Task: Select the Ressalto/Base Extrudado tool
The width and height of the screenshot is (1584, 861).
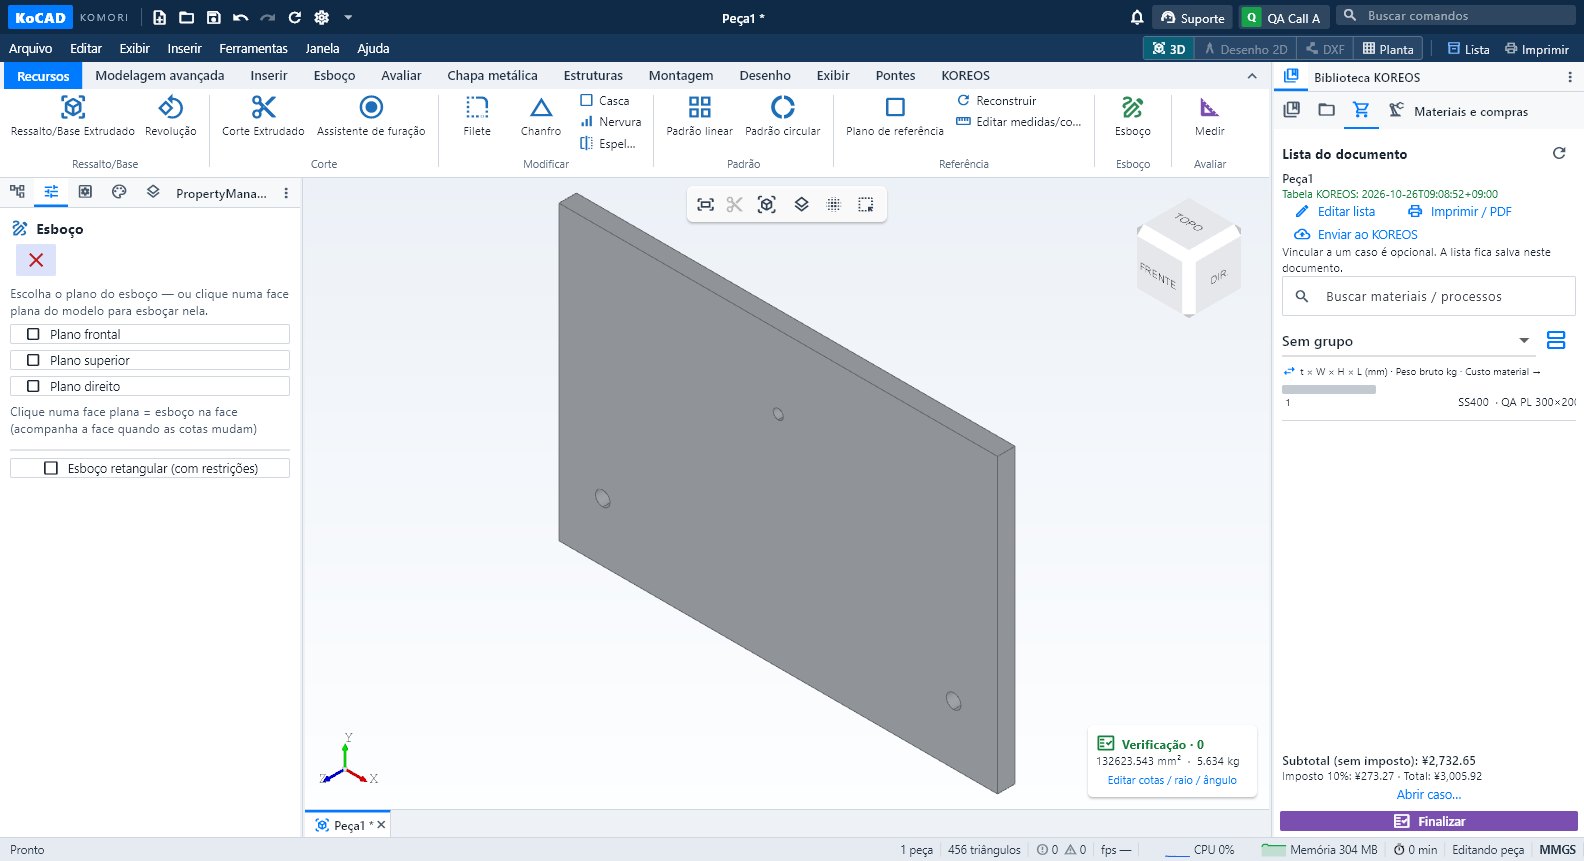Action: (73, 116)
